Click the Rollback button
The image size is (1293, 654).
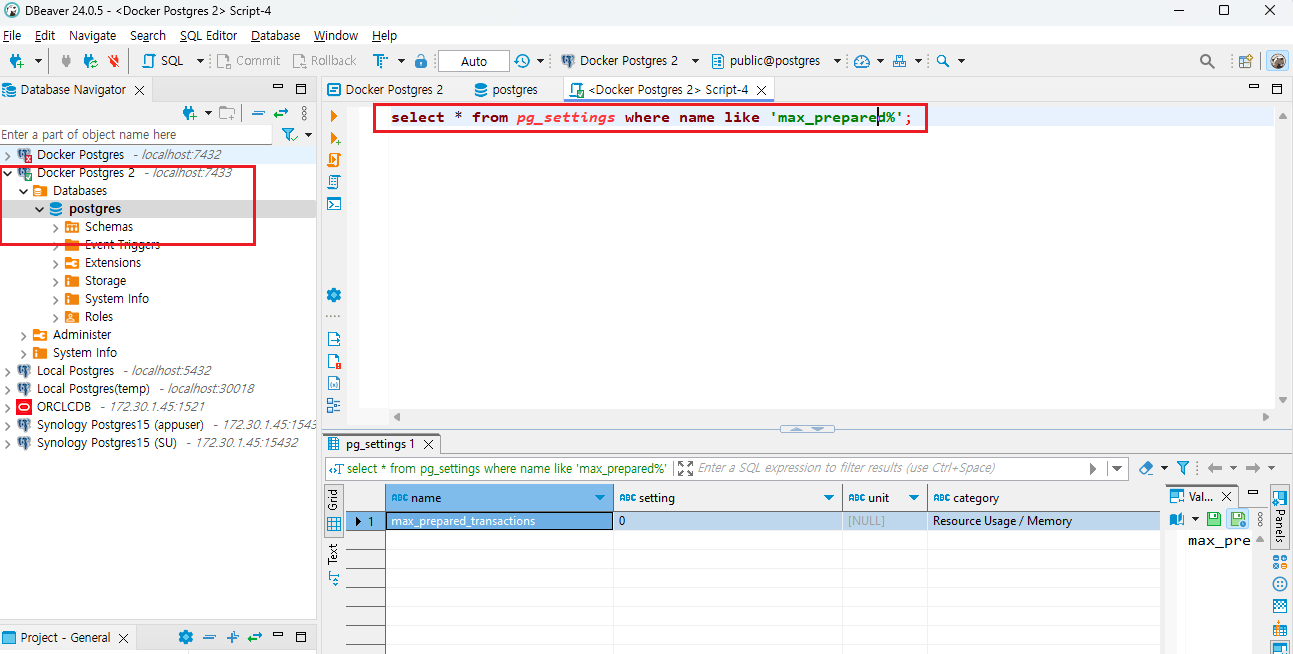(x=324, y=61)
